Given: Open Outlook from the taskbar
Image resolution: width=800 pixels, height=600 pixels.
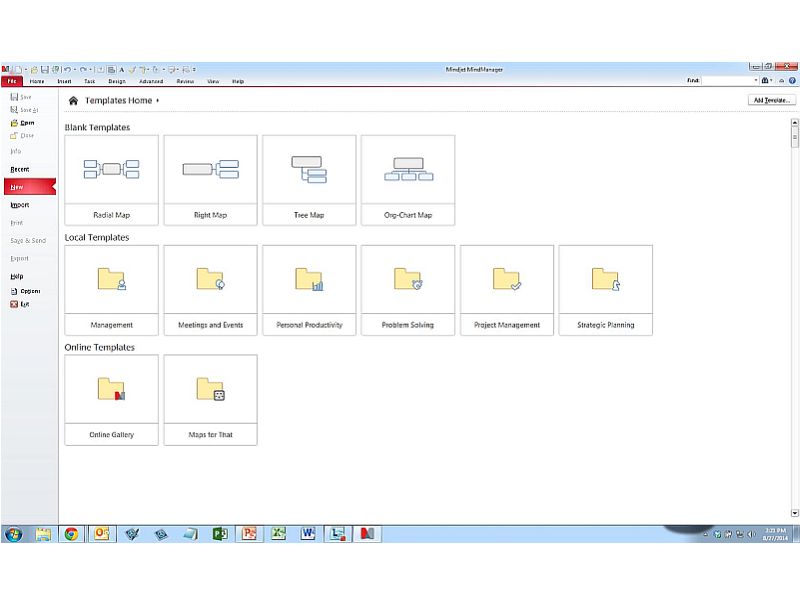Looking at the screenshot, I should point(102,534).
